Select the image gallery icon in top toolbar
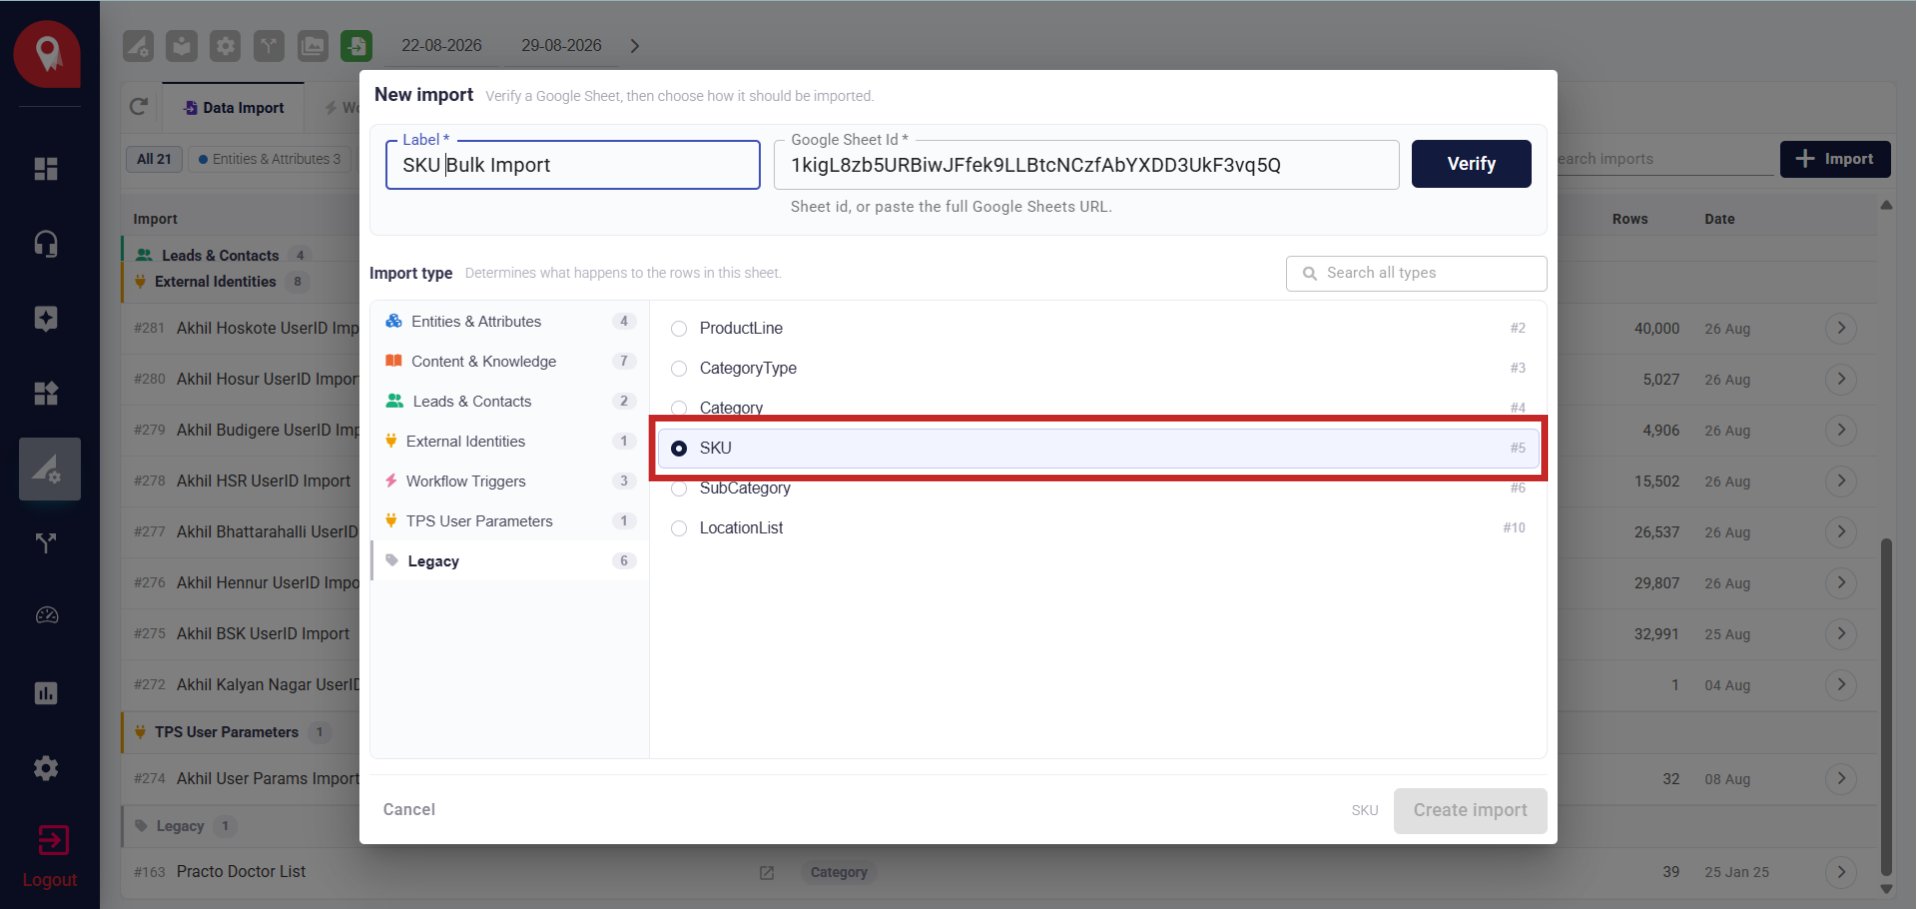The image size is (1919, 909). click(313, 46)
